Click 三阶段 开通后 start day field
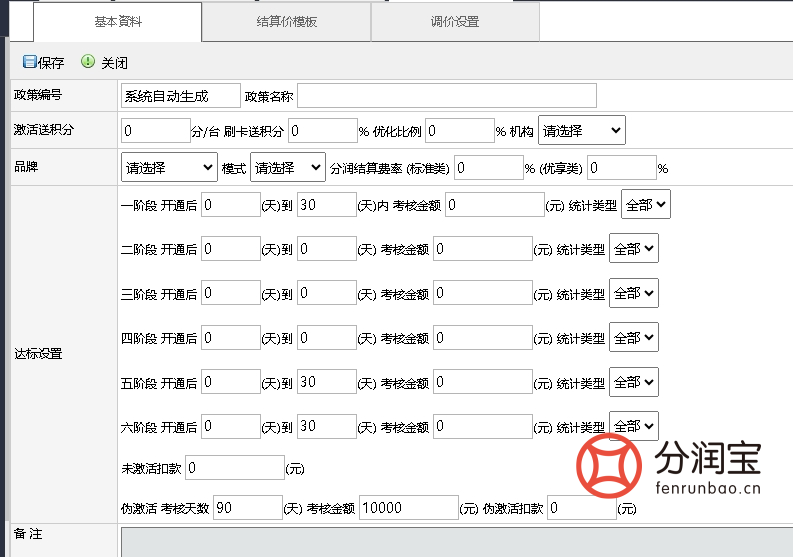The height and width of the screenshot is (557, 793). click(231, 293)
